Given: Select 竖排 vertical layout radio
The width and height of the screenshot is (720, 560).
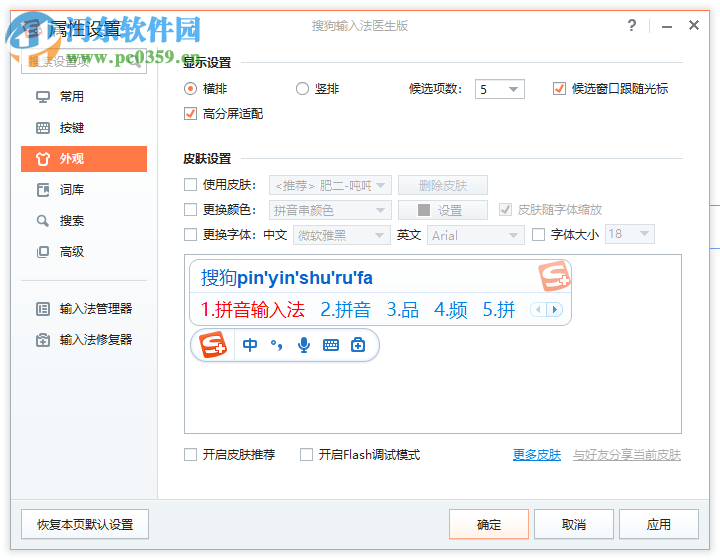Looking at the screenshot, I should tap(302, 89).
